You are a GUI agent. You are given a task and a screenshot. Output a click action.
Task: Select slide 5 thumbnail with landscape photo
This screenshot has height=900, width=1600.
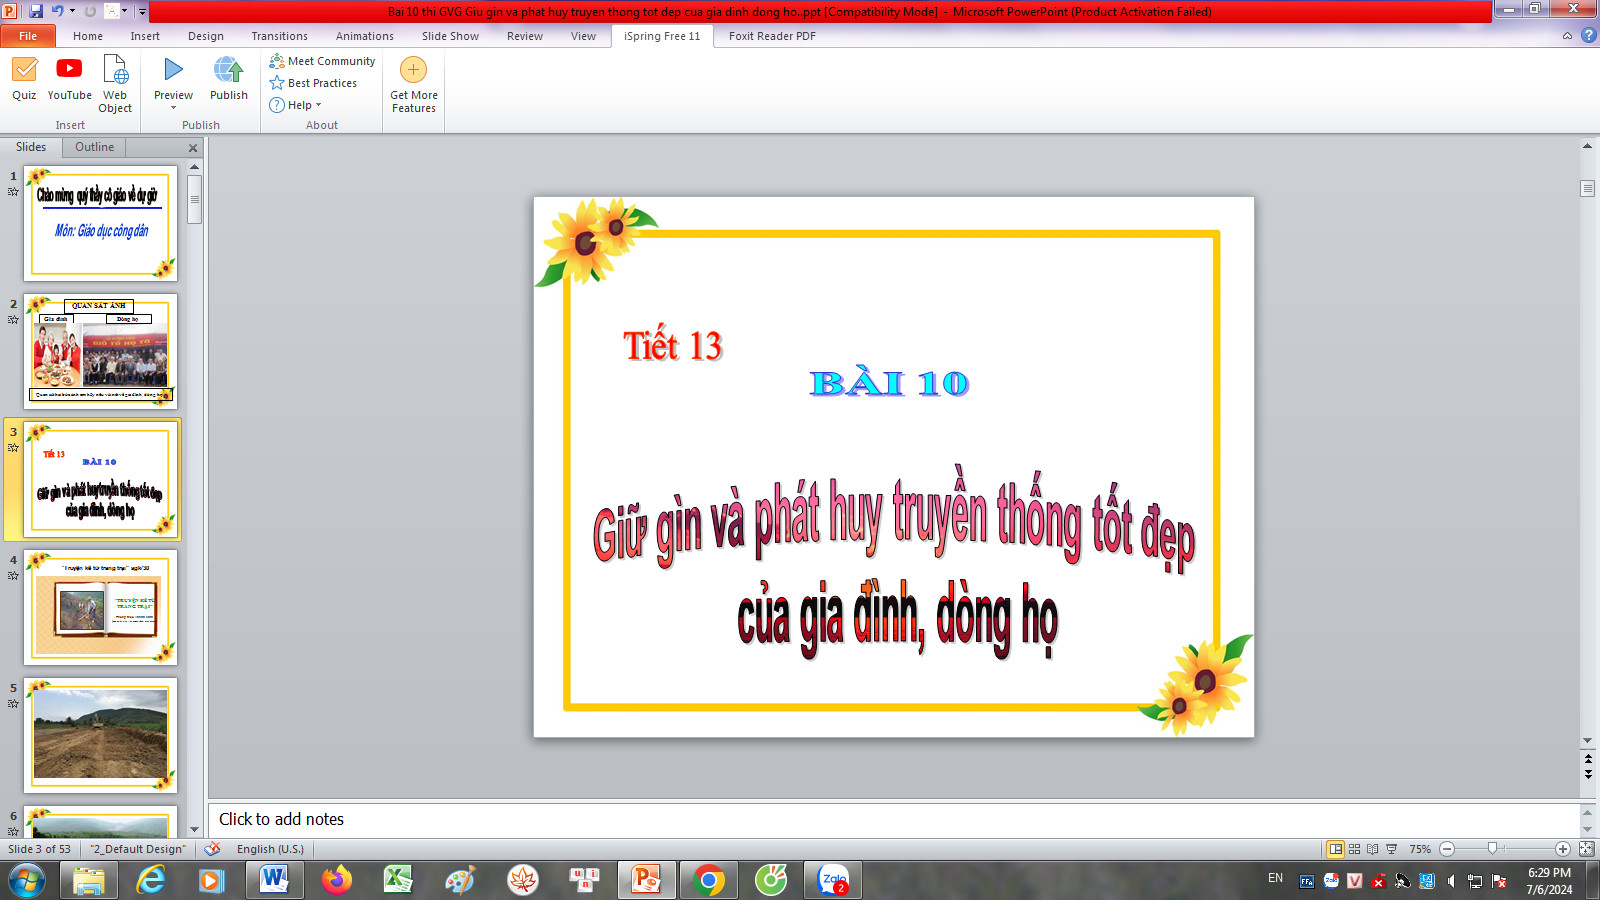(101, 735)
